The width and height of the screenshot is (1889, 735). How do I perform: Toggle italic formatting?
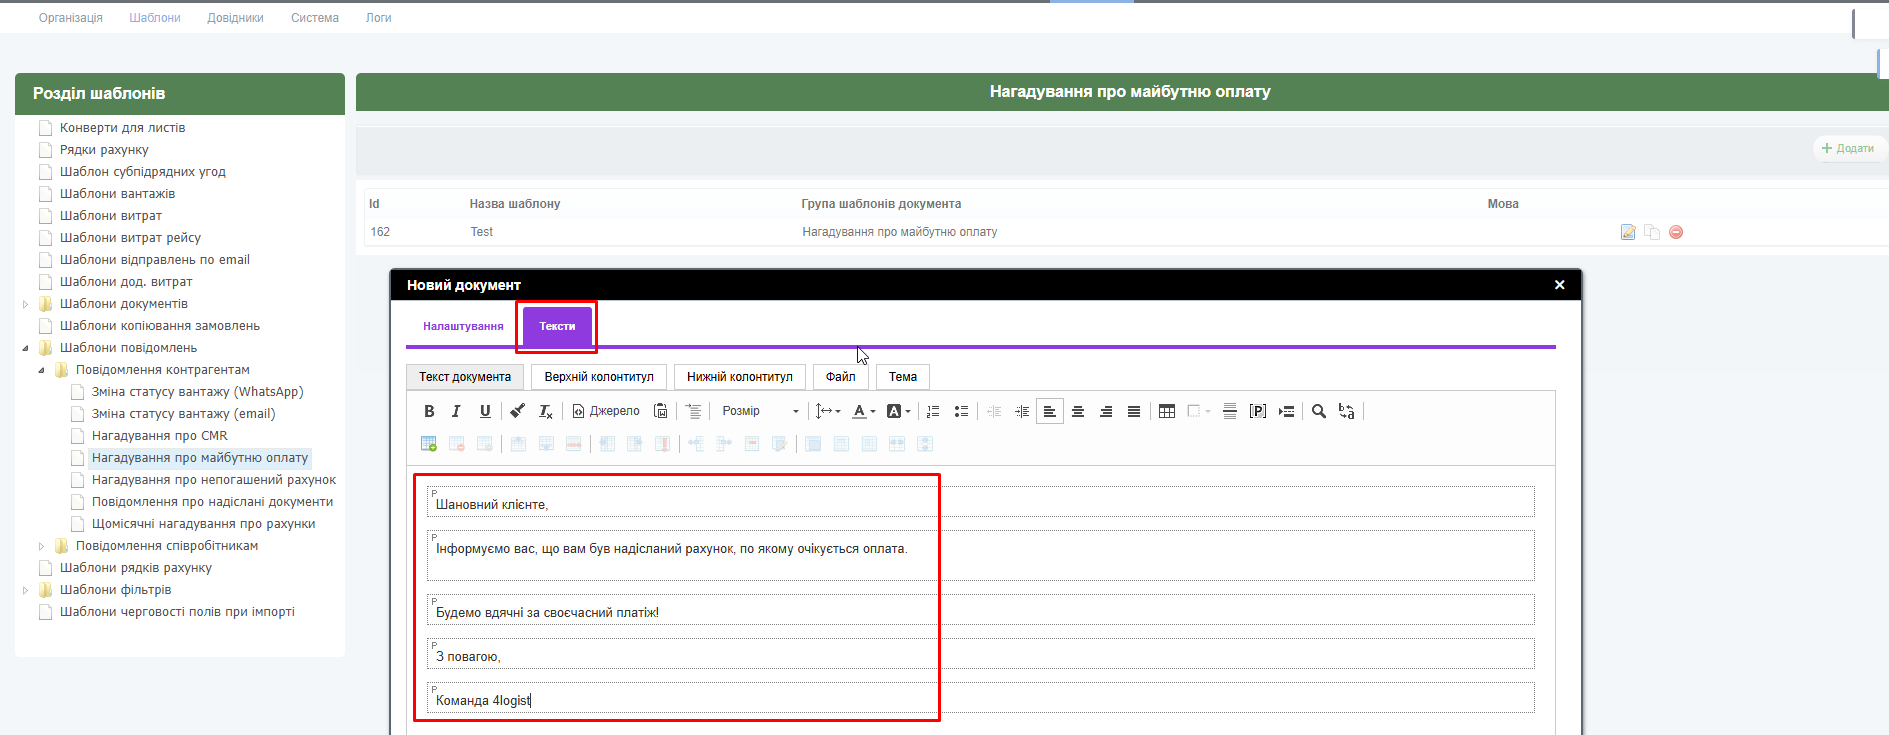456,411
